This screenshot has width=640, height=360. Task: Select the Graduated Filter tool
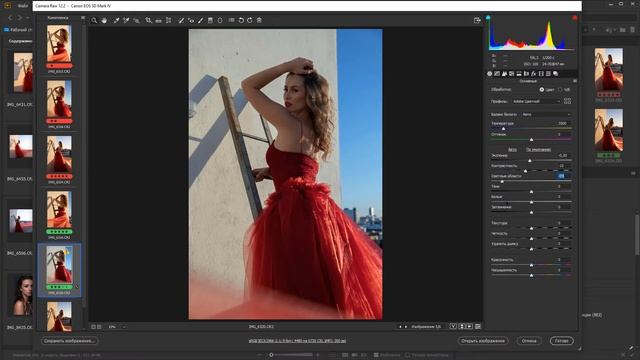pos(210,20)
